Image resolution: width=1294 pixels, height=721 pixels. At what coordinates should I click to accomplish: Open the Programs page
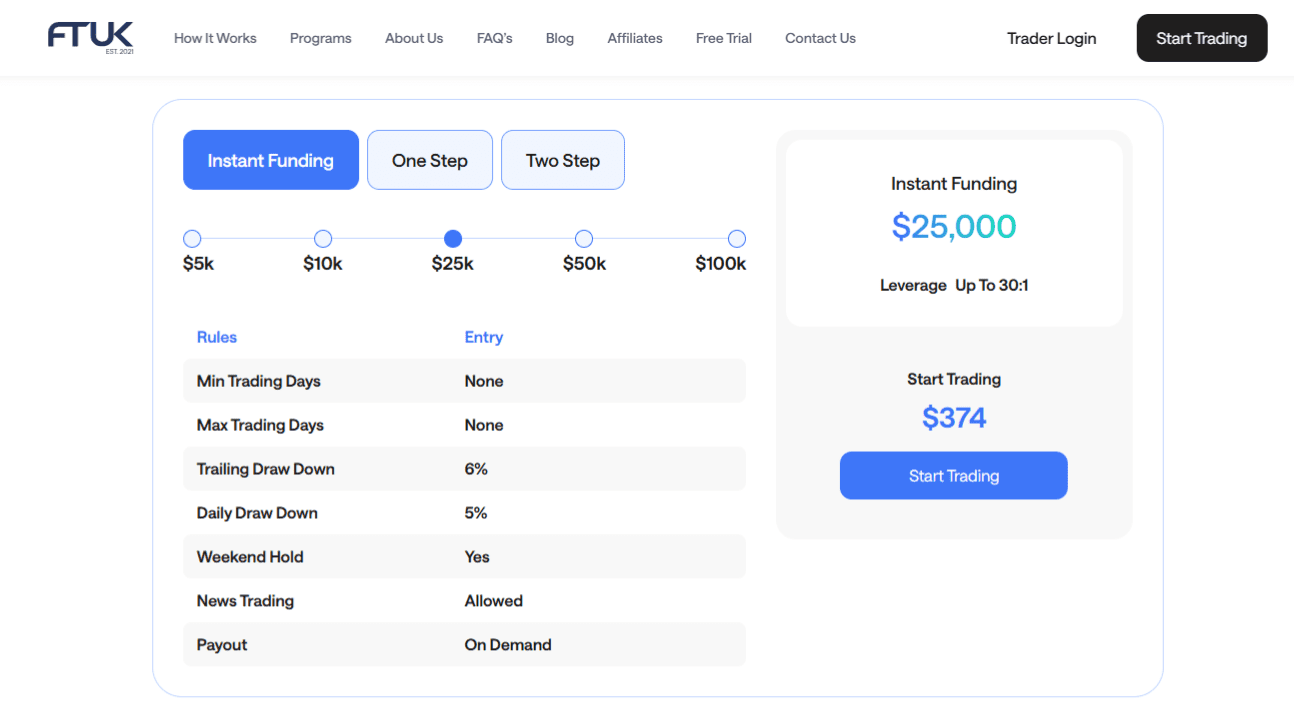tap(320, 38)
